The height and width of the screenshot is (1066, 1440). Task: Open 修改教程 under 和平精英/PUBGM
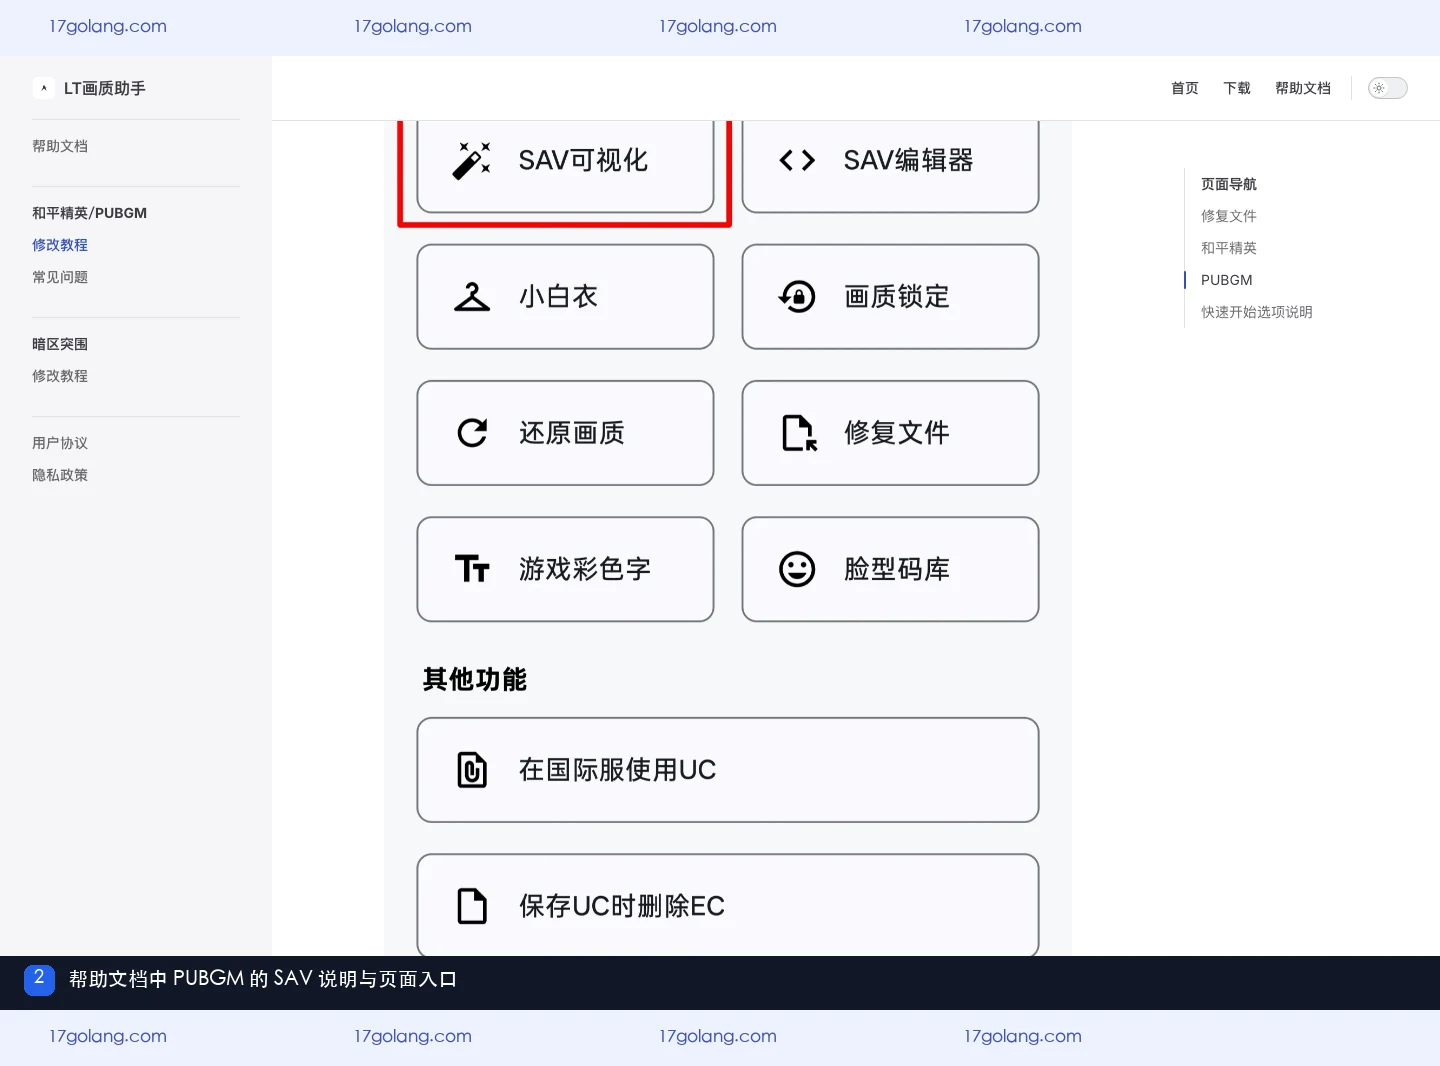(x=60, y=245)
